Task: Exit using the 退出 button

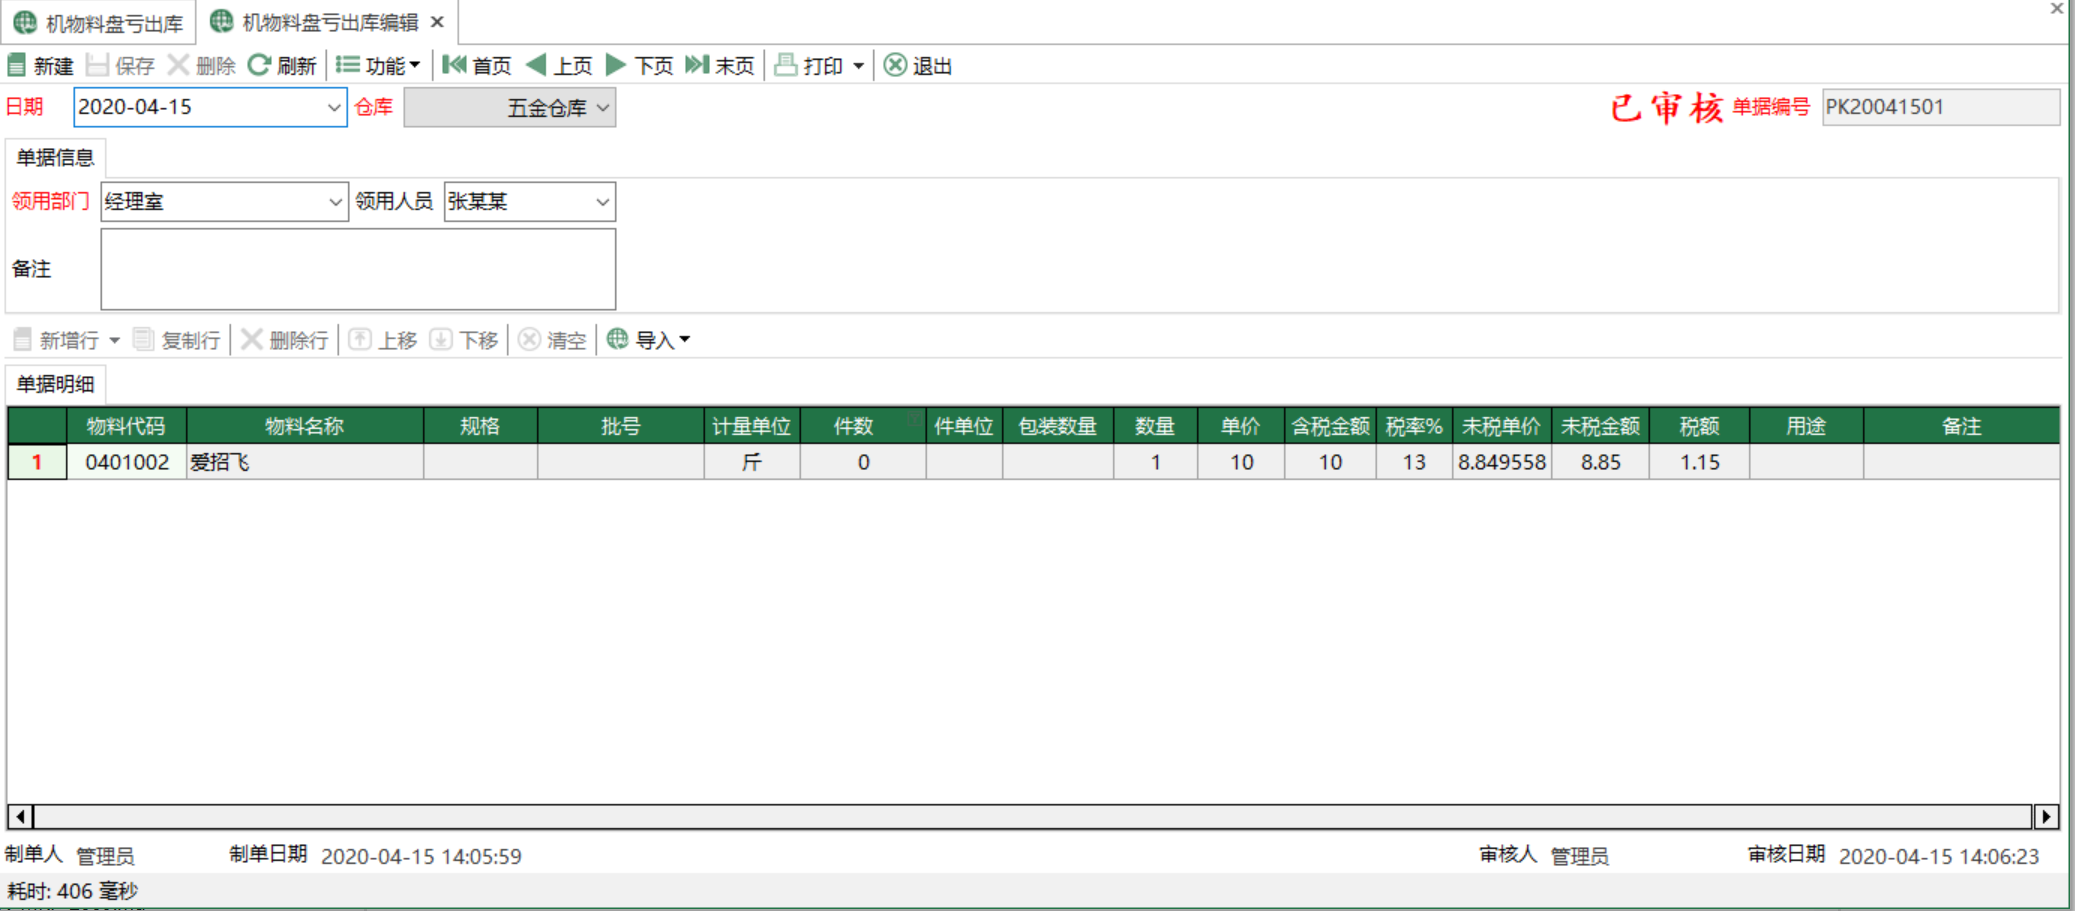Action: [x=918, y=66]
